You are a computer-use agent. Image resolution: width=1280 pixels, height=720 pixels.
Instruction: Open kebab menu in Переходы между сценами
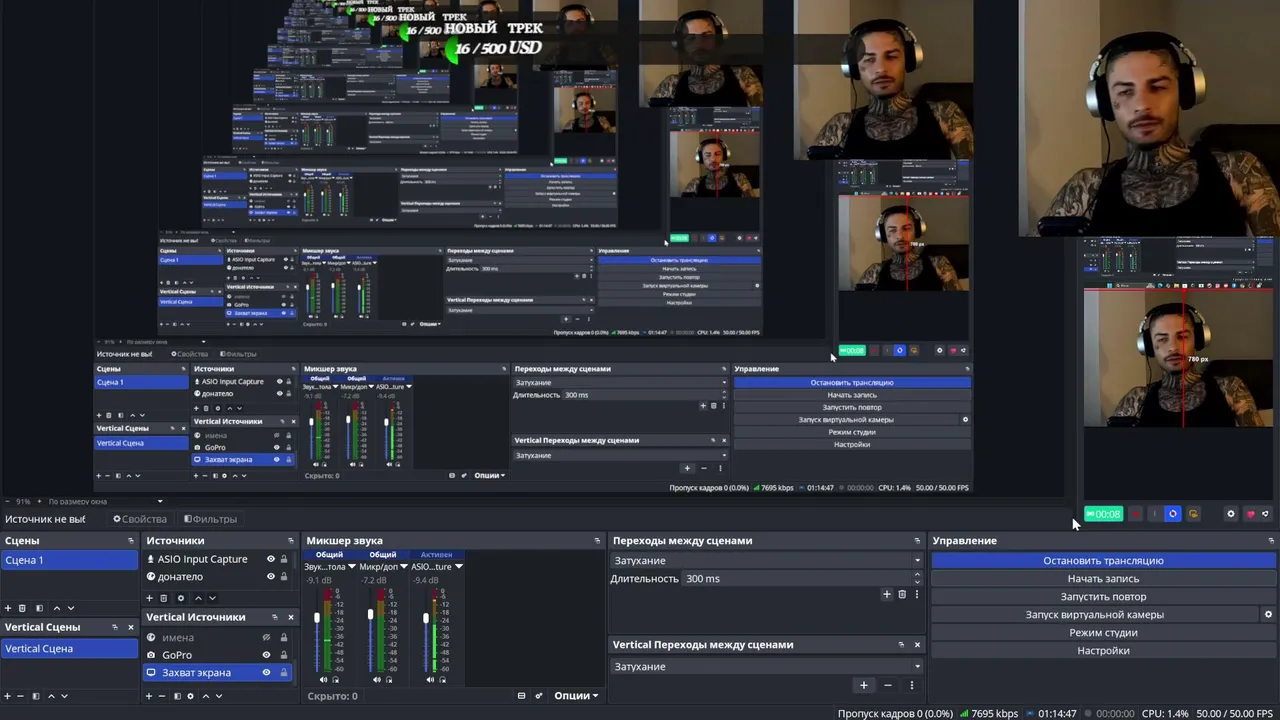[x=916, y=594]
